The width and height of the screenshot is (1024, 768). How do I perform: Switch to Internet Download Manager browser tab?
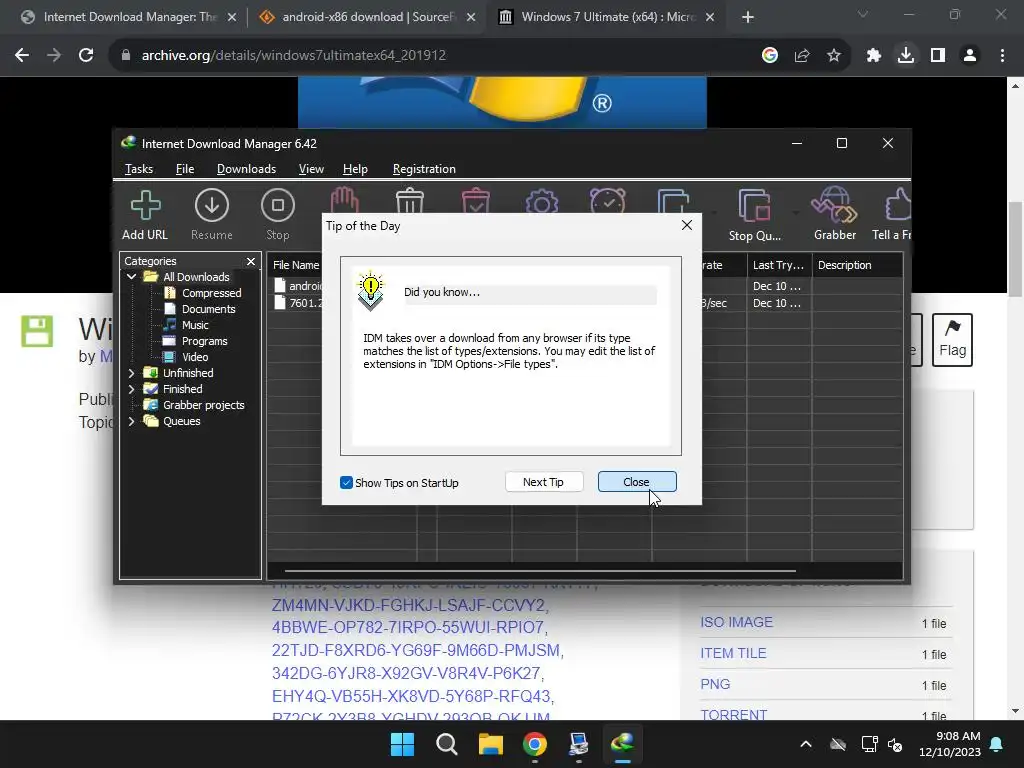tap(129, 17)
